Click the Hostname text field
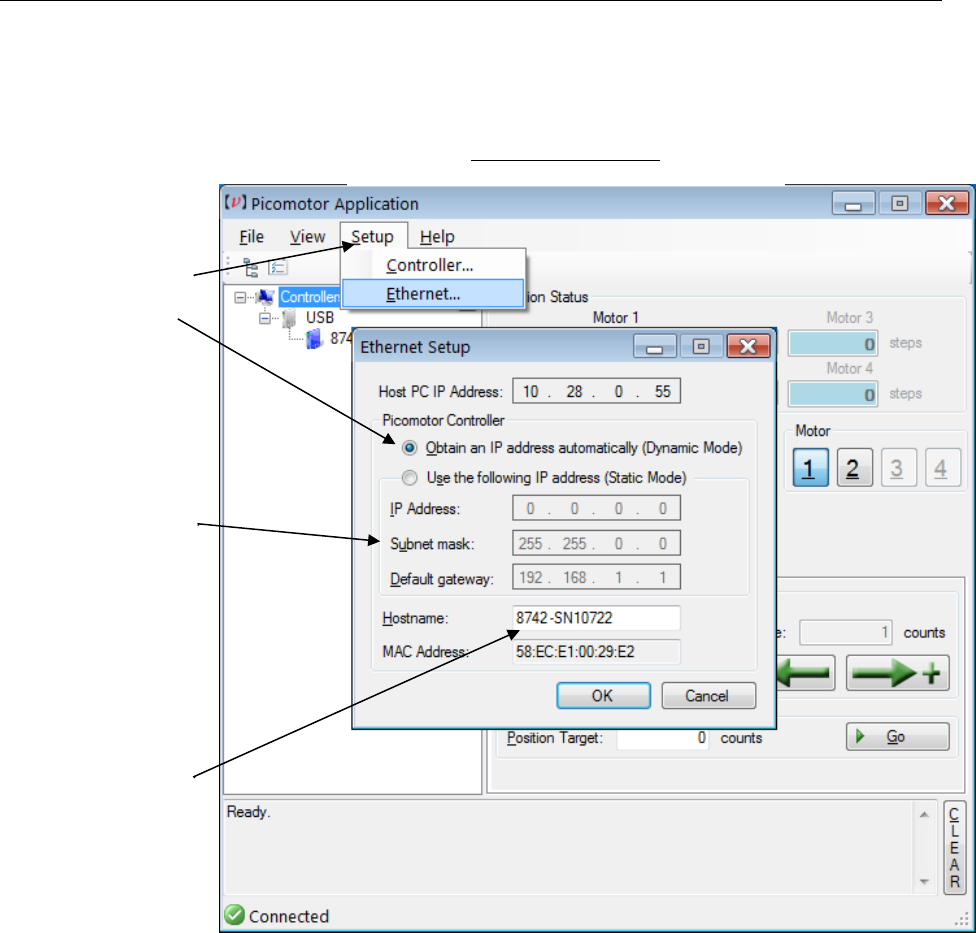 tap(596, 617)
